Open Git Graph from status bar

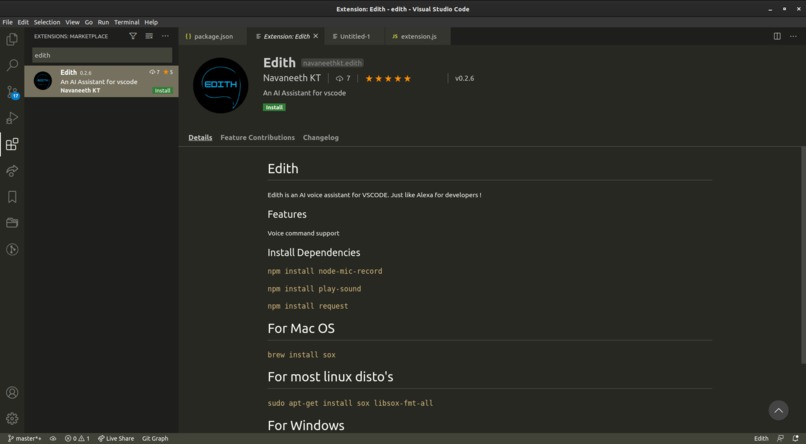[155, 438]
